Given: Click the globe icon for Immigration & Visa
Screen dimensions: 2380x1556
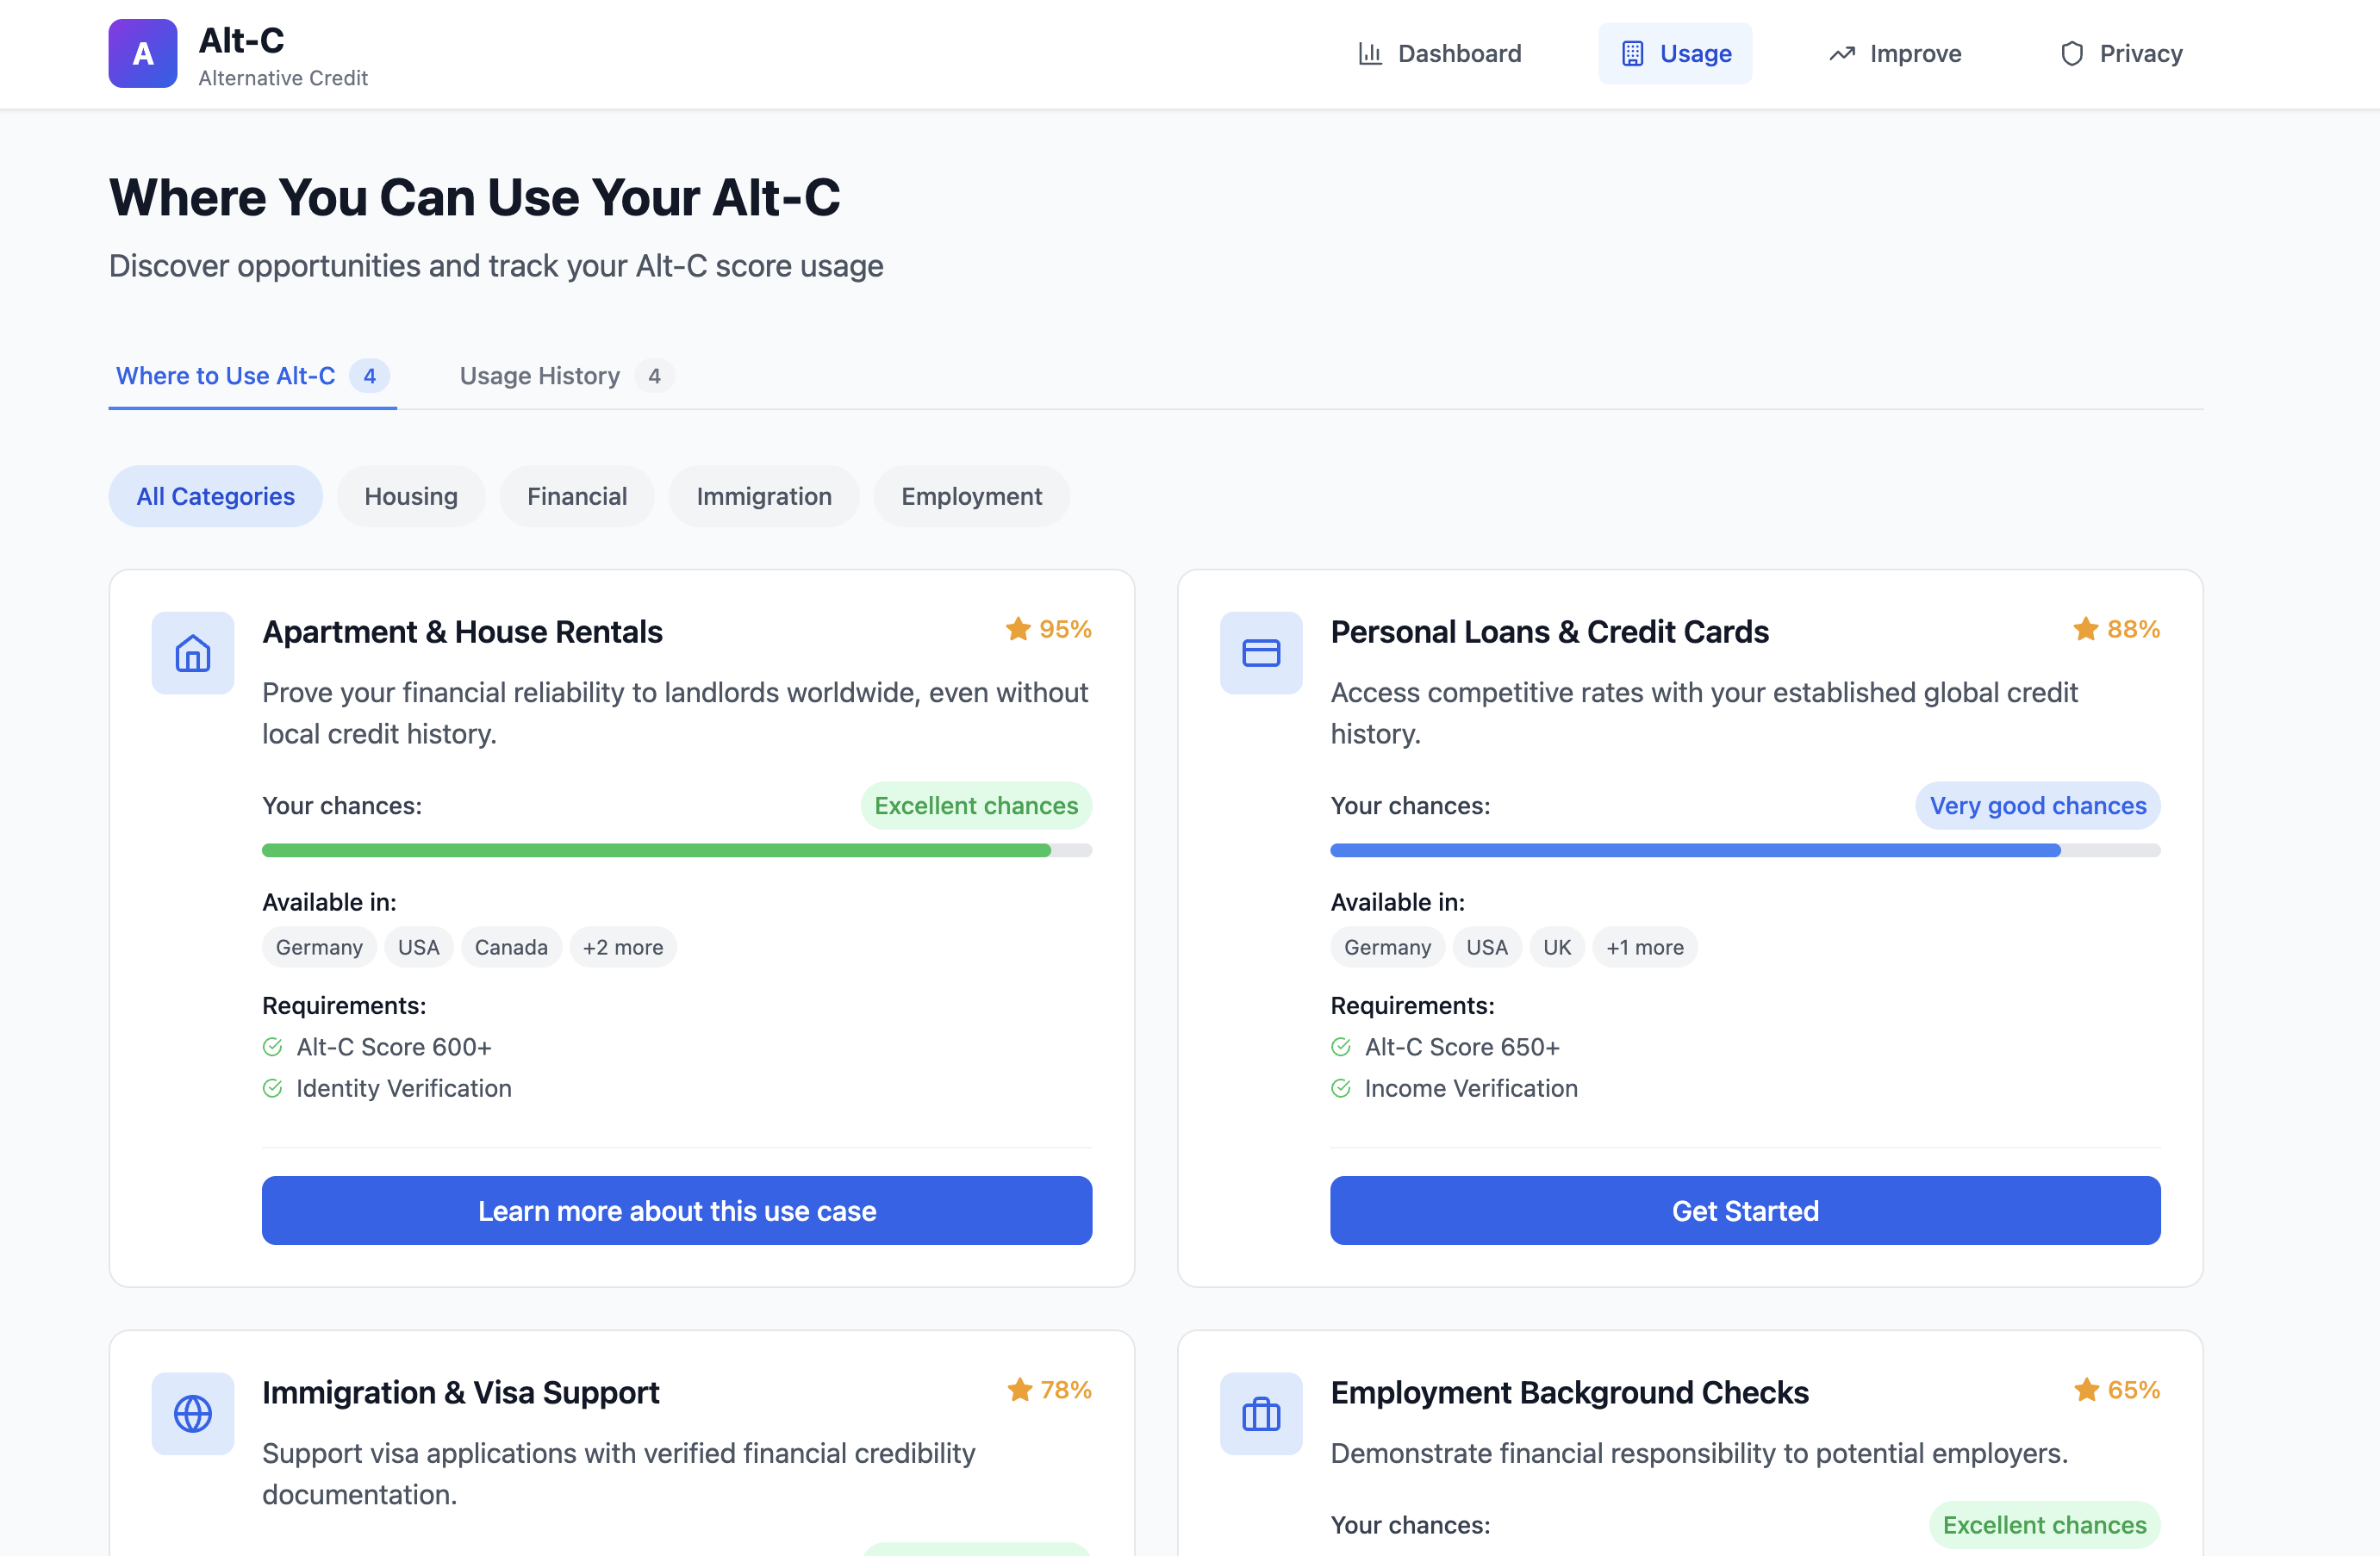Looking at the screenshot, I should pos(192,1413).
